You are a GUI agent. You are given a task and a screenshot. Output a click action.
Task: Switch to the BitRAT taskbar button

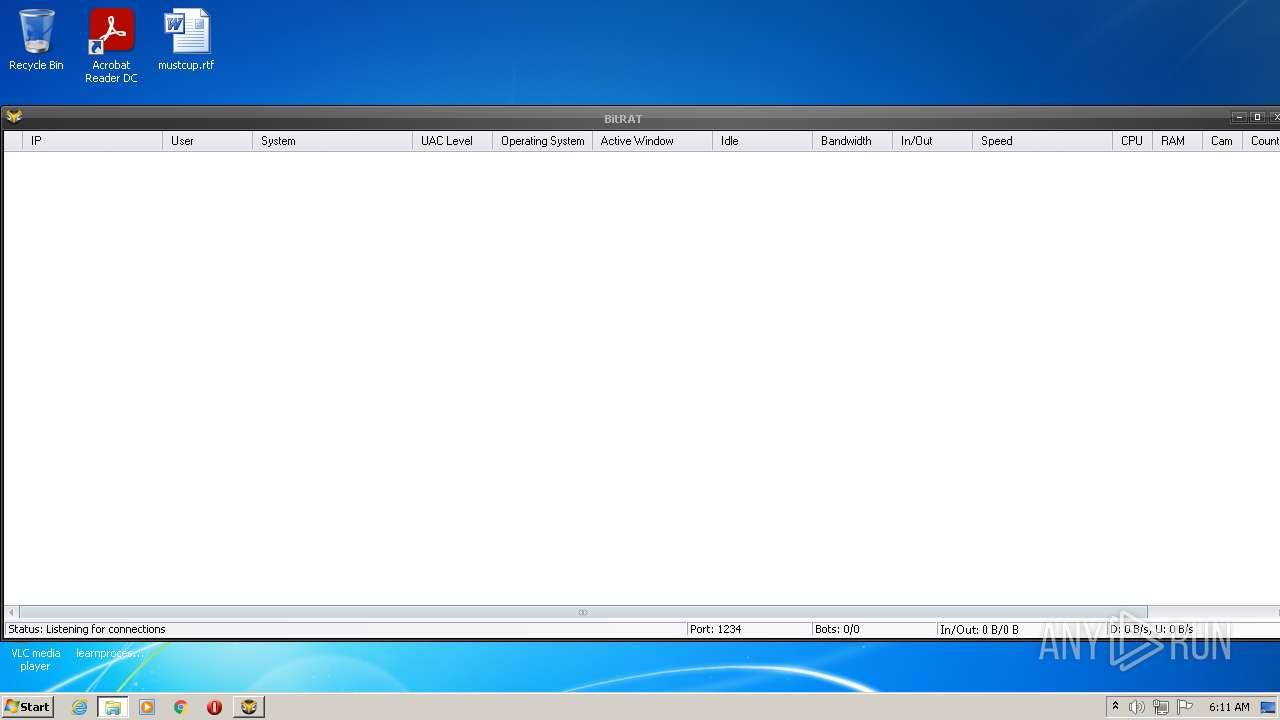pyautogui.click(x=249, y=707)
